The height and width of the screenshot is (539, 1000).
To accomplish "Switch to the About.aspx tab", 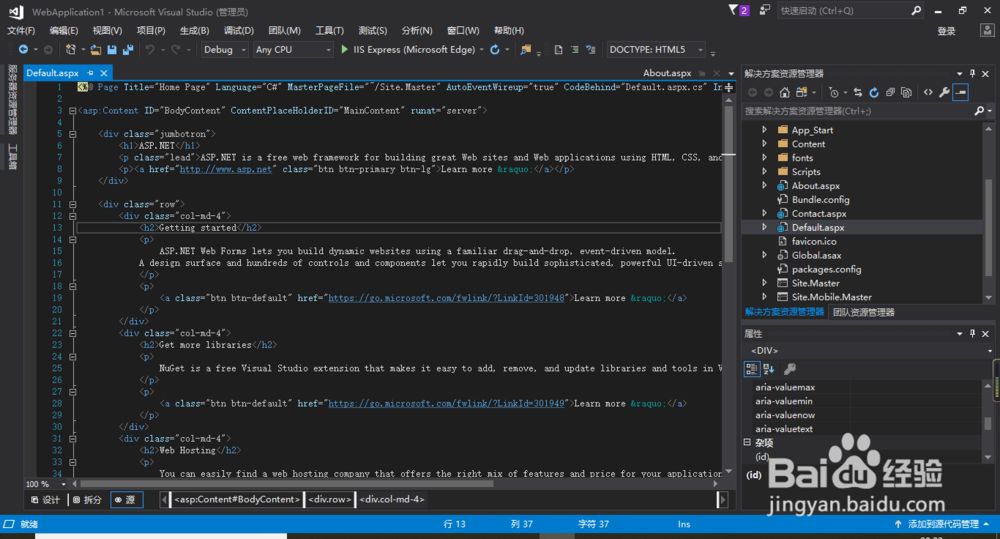I will [667, 73].
